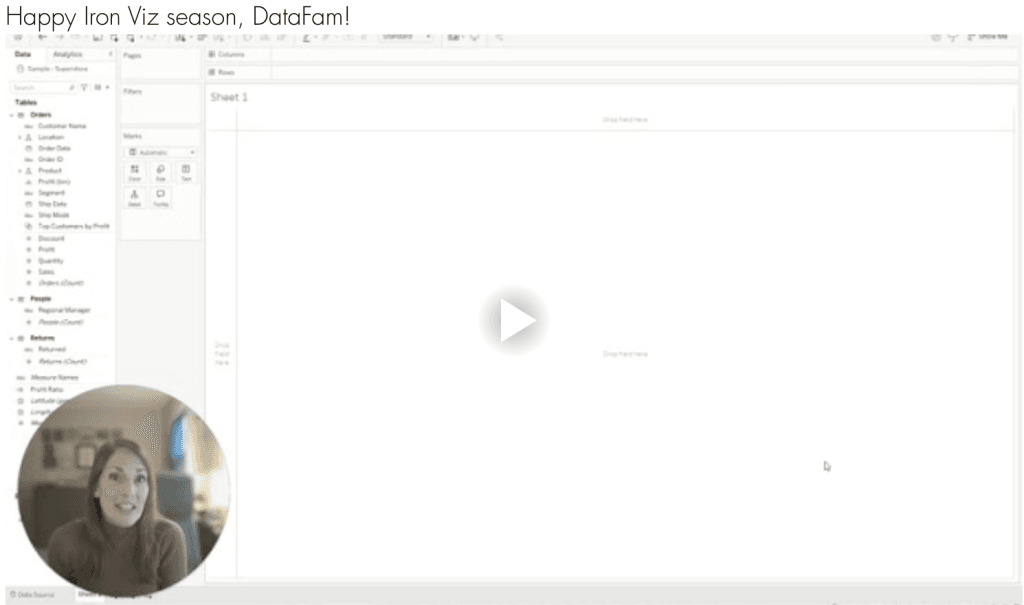The height and width of the screenshot is (605, 1024).
Task: Open the Text card in Marks
Action: [x=186, y=172]
